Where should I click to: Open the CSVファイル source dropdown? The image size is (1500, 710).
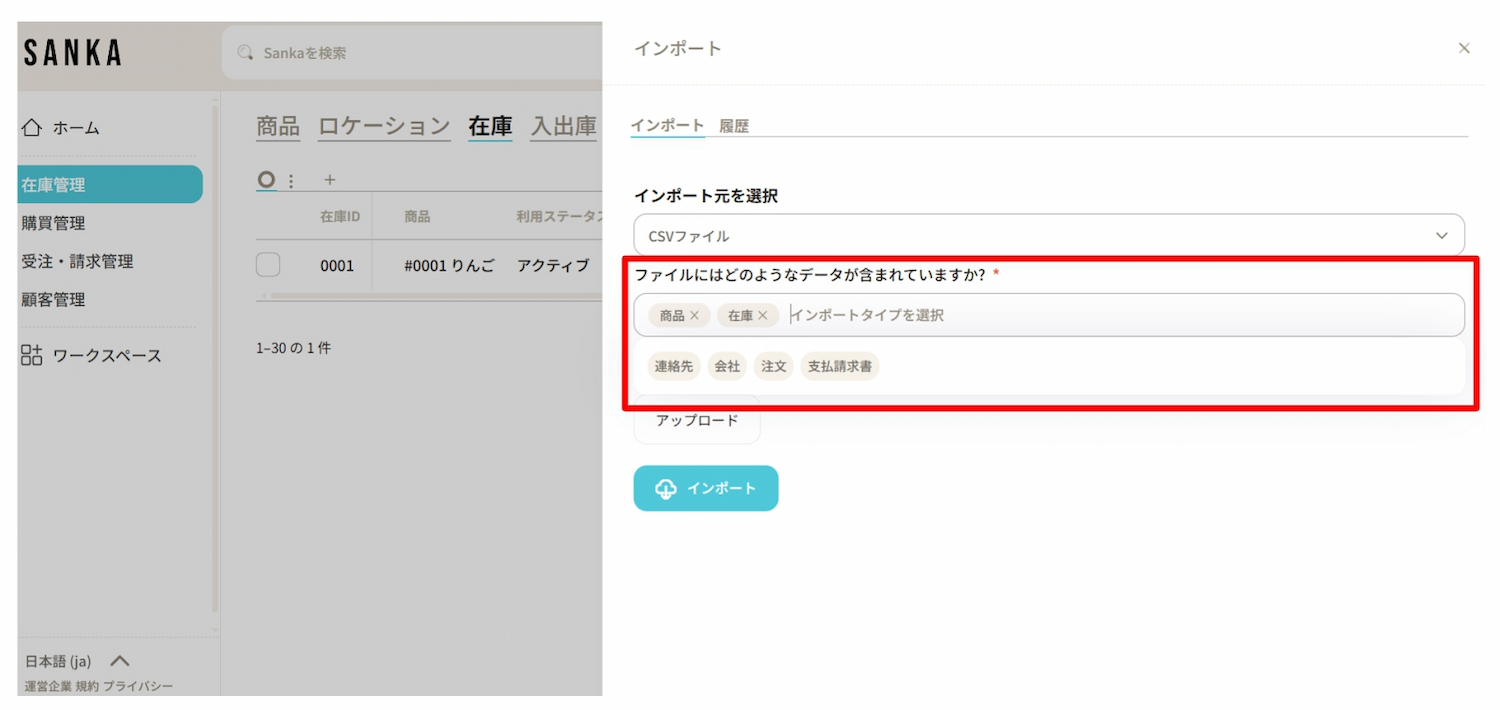pyautogui.click(x=1049, y=236)
